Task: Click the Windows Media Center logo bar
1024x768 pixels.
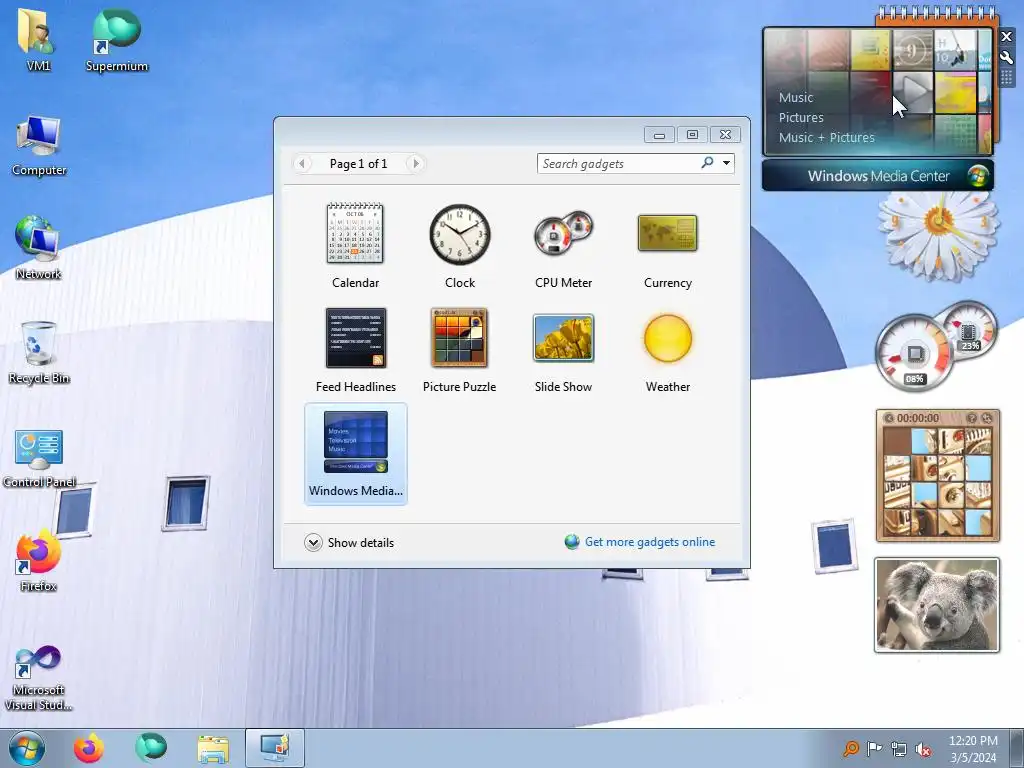Action: tap(878, 176)
